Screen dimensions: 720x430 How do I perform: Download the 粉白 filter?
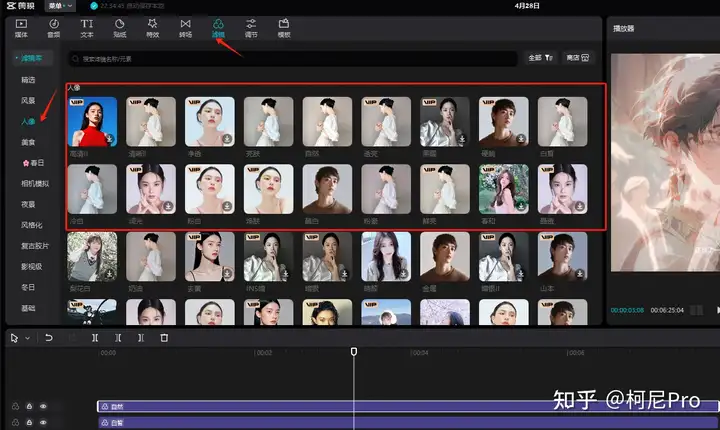pyautogui.click(x=227, y=206)
